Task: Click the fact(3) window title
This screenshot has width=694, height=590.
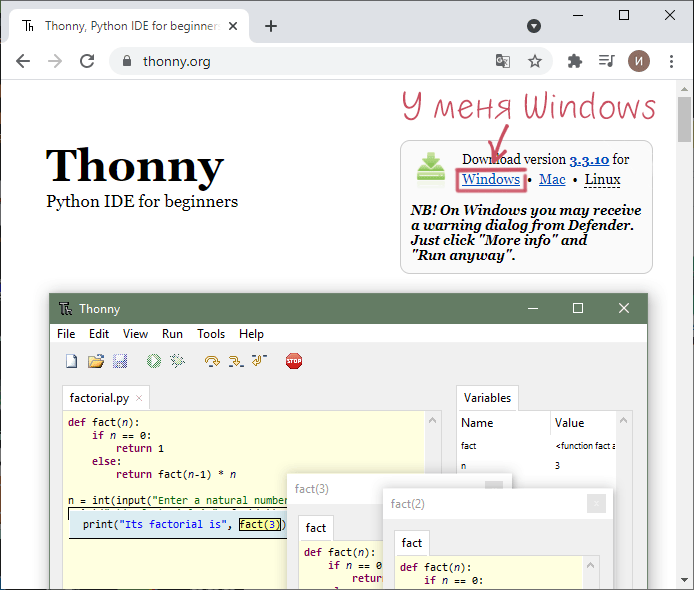Action: pyautogui.click(x=312, y=489)
